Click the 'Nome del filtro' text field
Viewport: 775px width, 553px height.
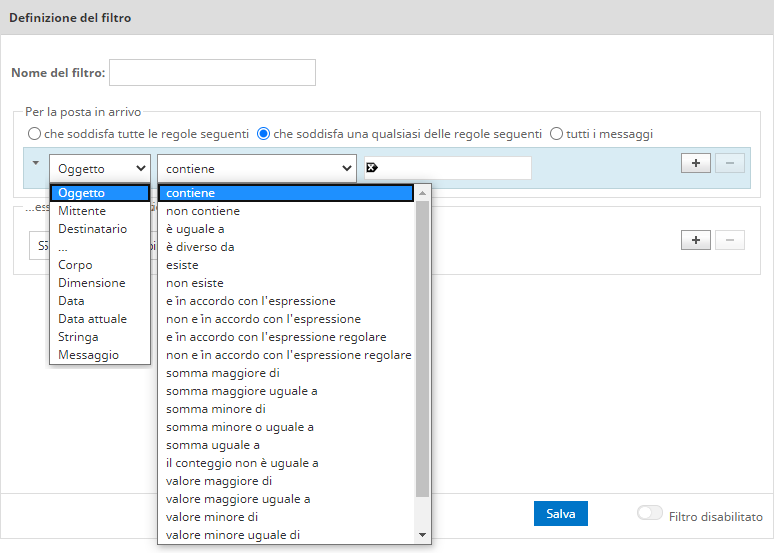213,73
